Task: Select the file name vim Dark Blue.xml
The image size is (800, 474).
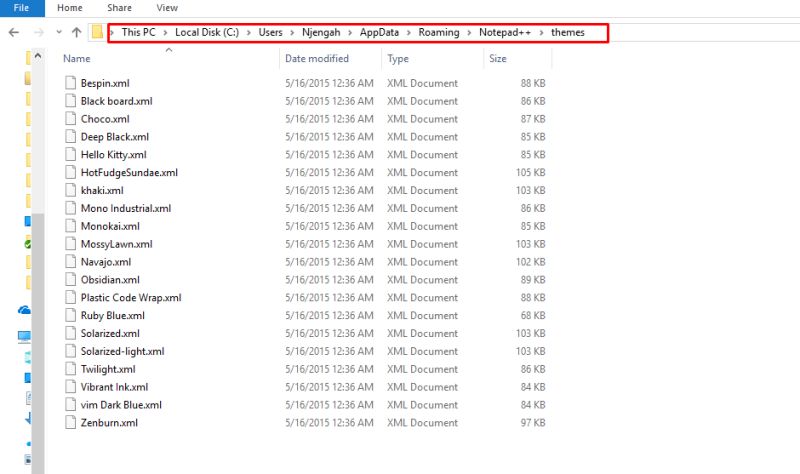Action: pos(121,405)
